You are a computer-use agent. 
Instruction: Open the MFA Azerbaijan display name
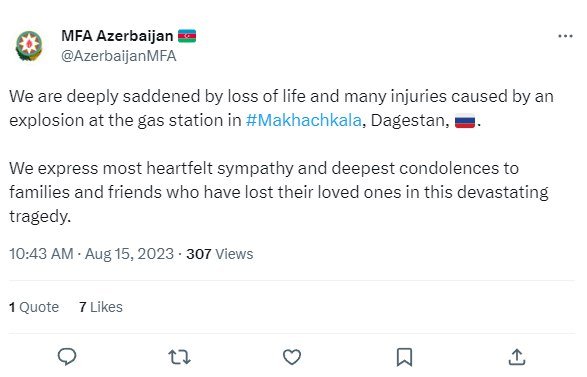pos(117,36)
